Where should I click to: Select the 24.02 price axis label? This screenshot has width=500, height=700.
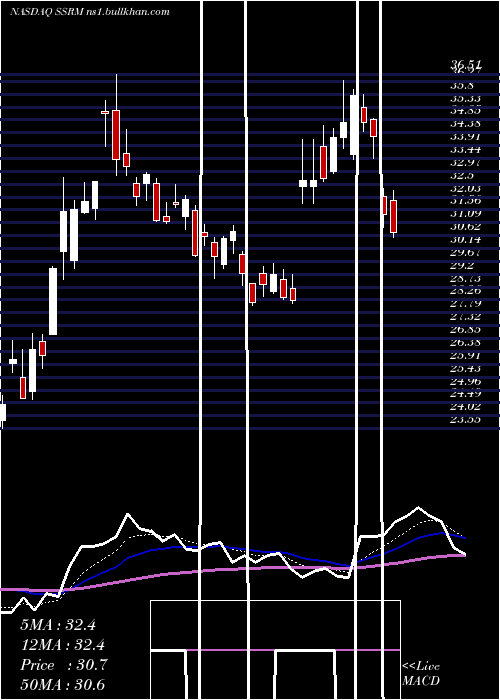pos(465,407)
